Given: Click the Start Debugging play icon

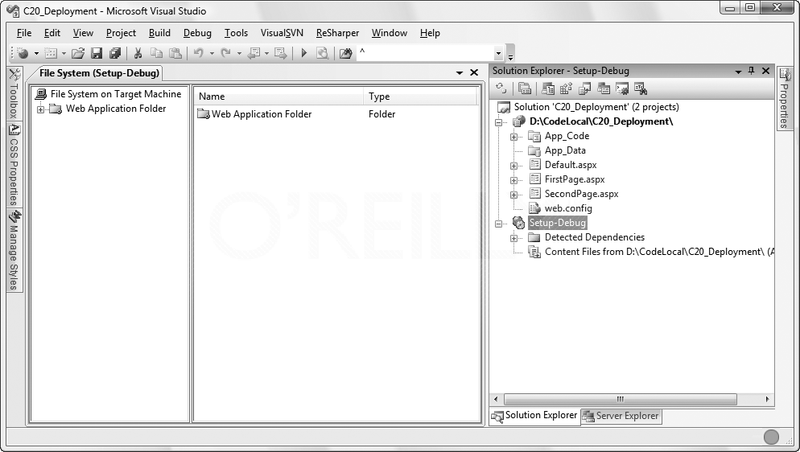Looking at the screenshot, I should click(304, 53).
